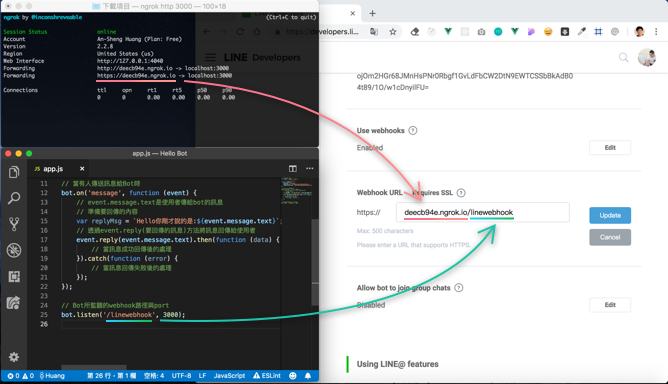Viewport: 668px width, 384px height.
Task: Open the VS Code Source Control icon
Action: coord(14,224)
